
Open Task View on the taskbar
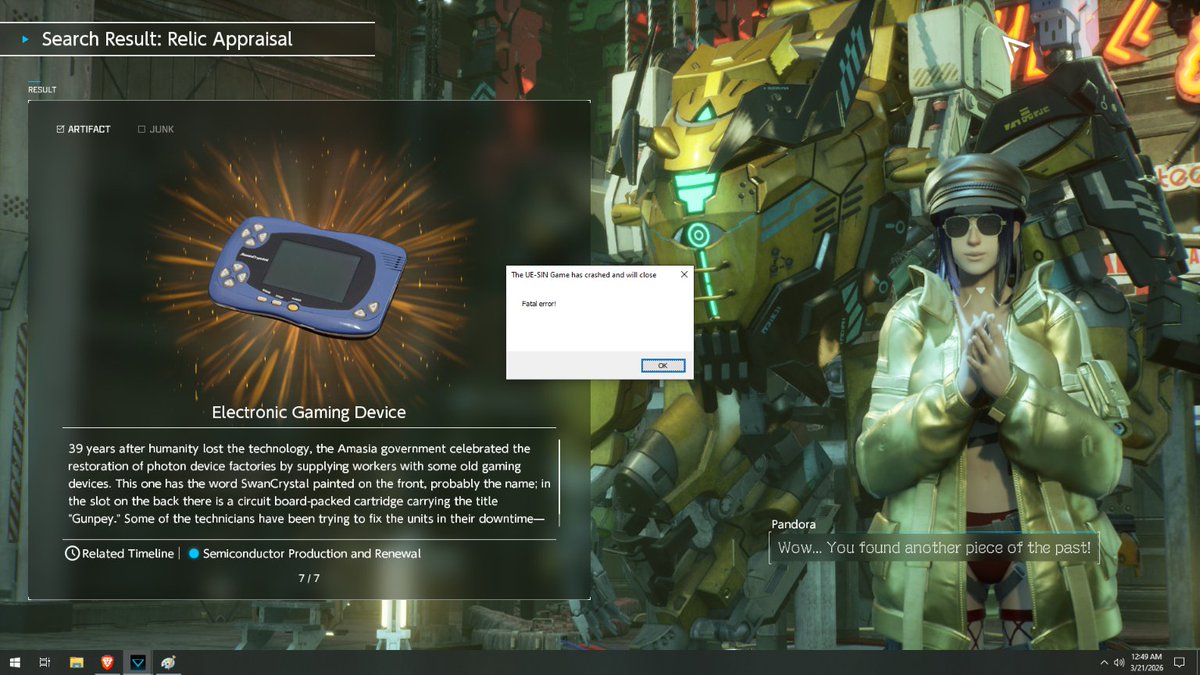[x=45, y=662]
